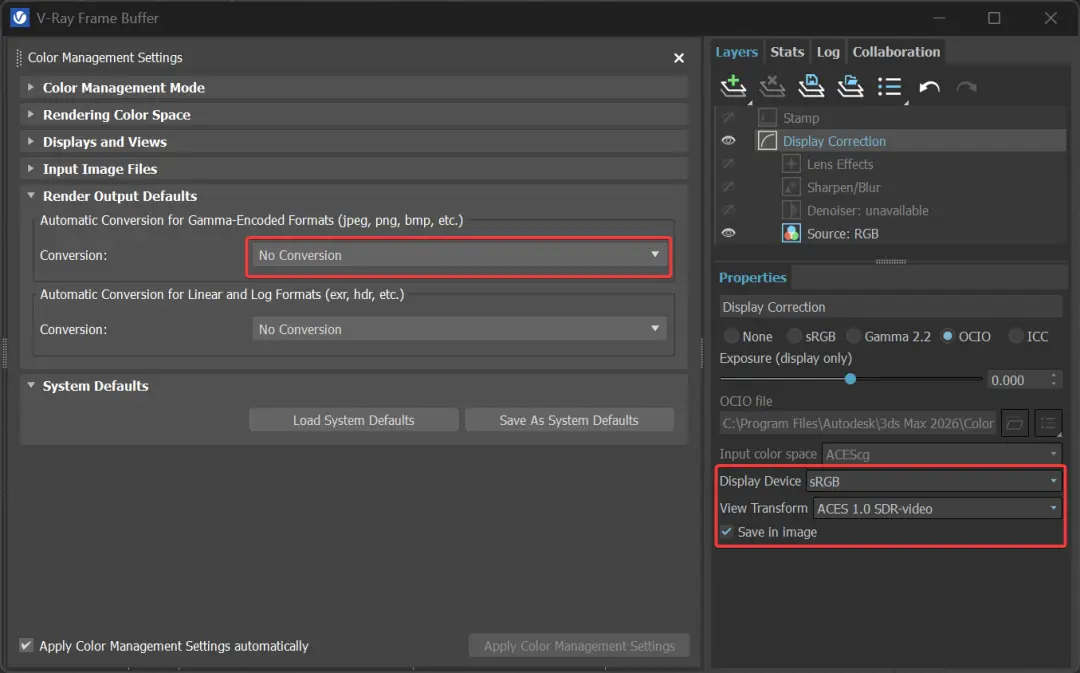
Task: Enable the Stamp layer visibility
Action: [x=728, y=118]
